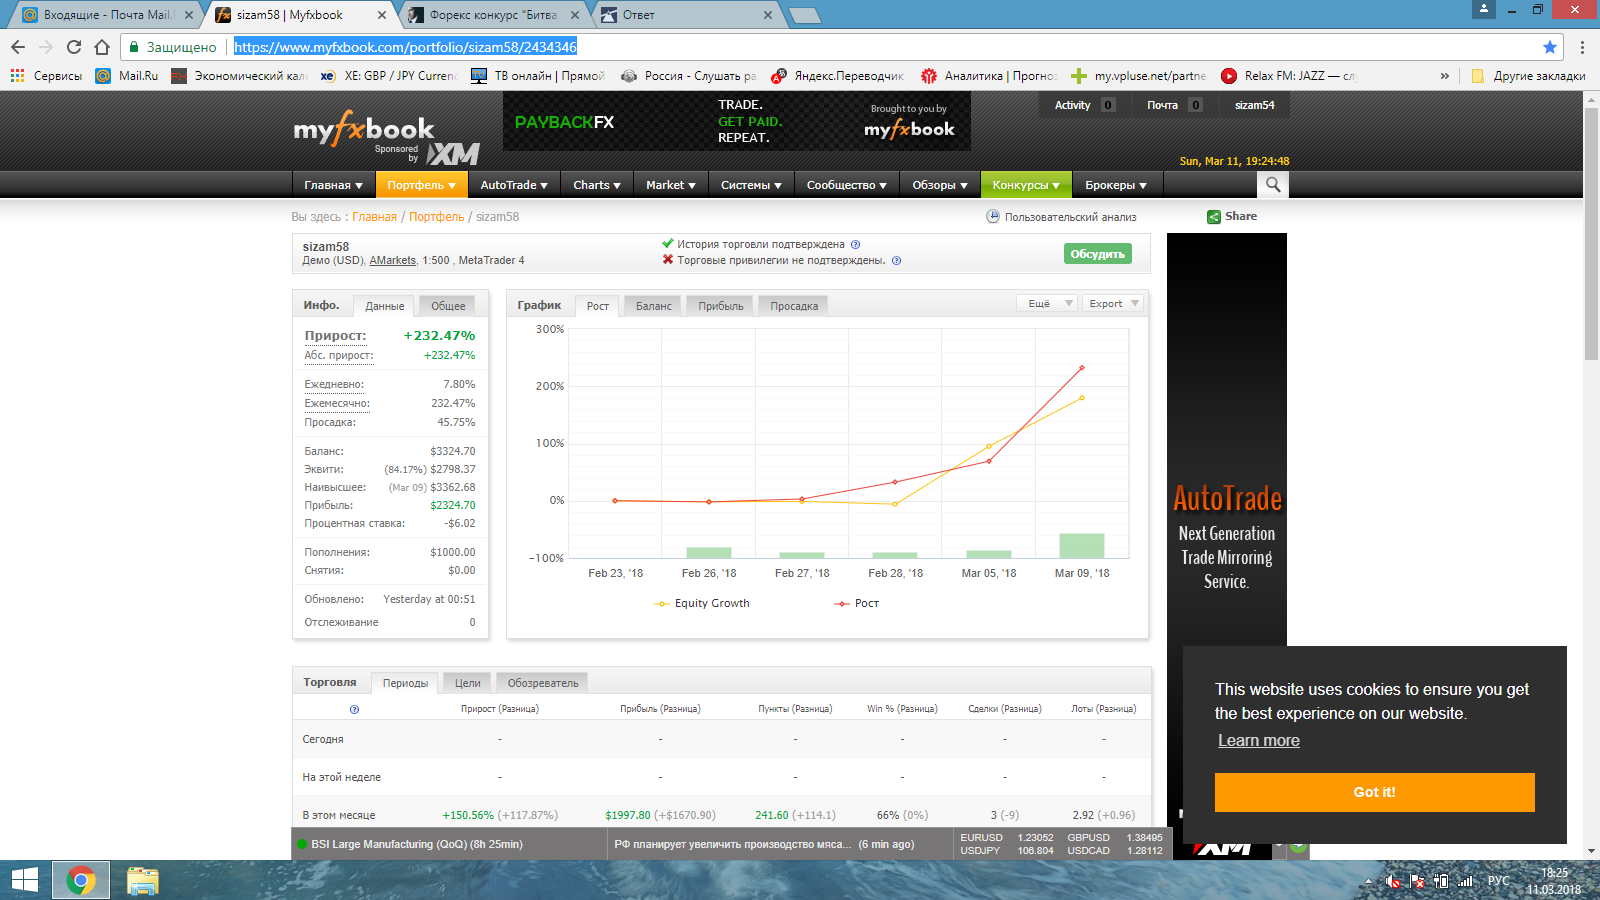This screenshot has height=900, width=1600.
Task: Switch РУС keyboard language indicator
Action: click(1498, 881)
